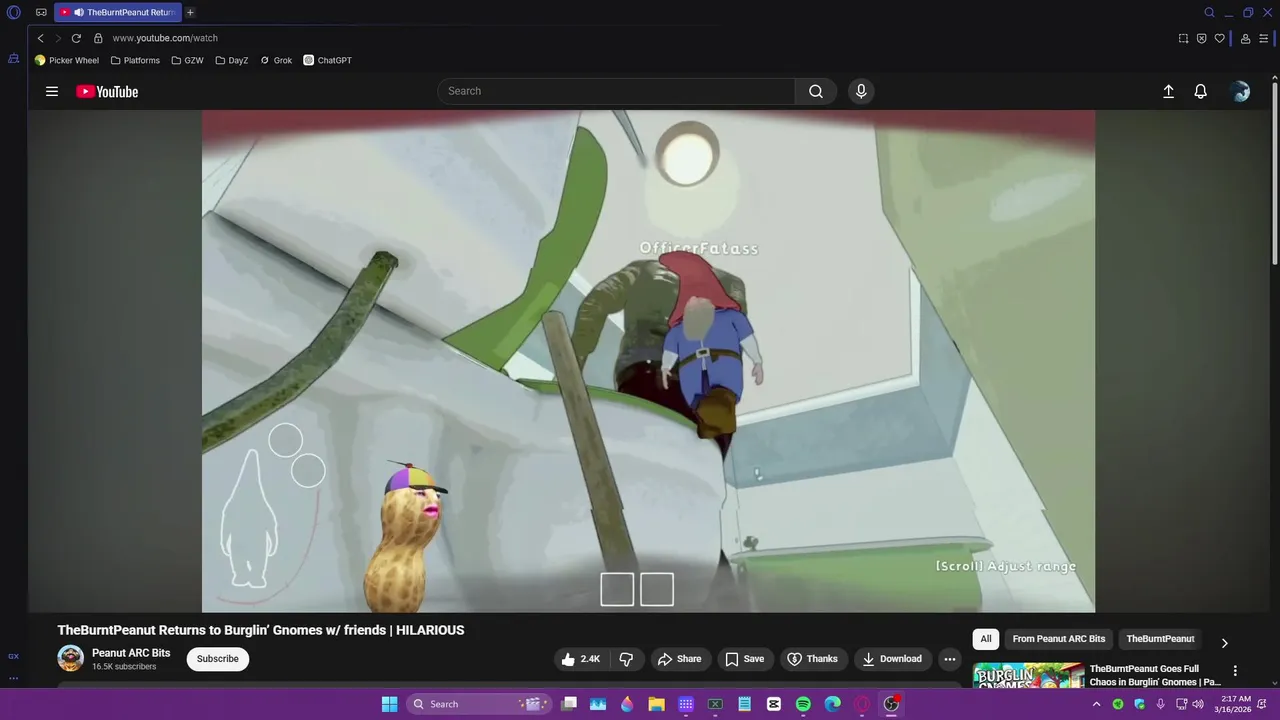Open YouTube upload create button

[x=1168, y=91]
